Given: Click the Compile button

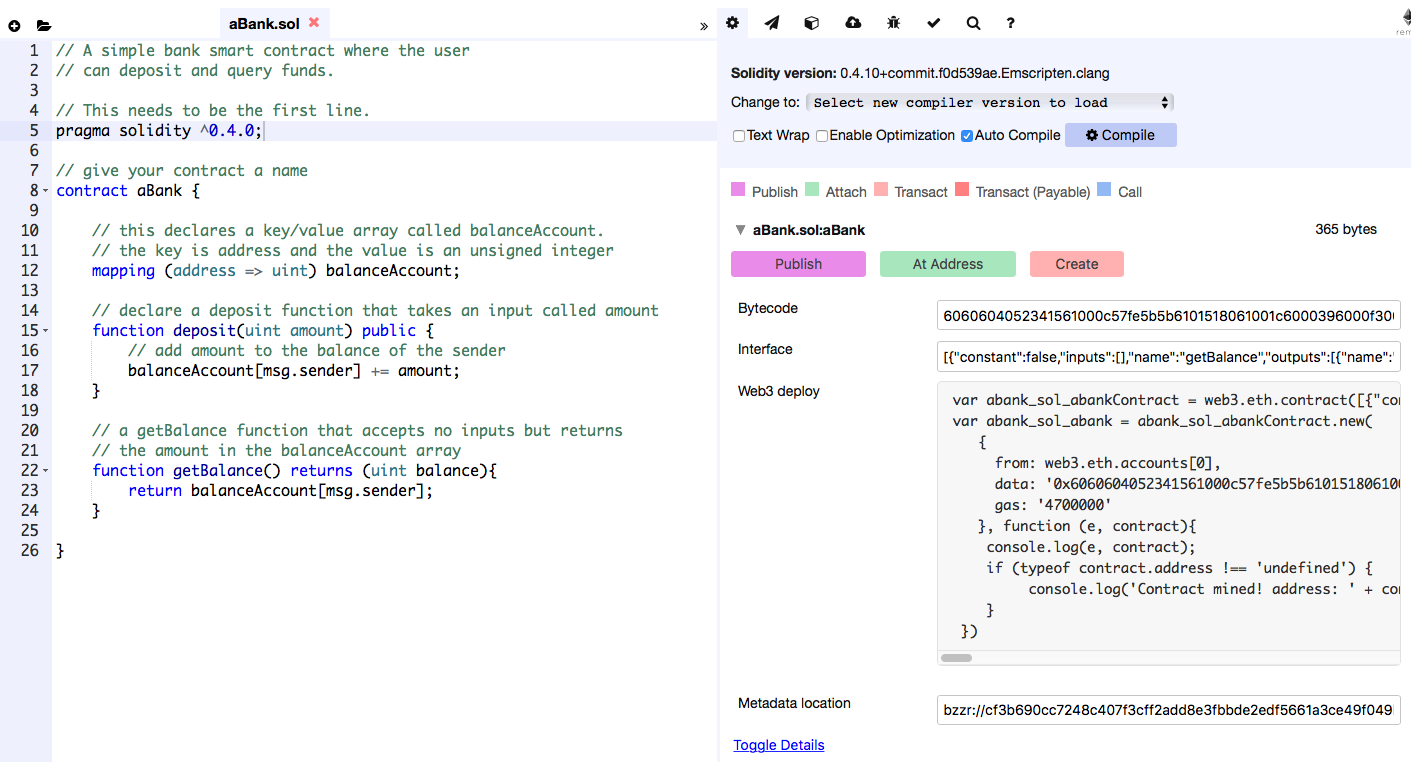Looking at the screenshot, I should tap(1121, 135).
